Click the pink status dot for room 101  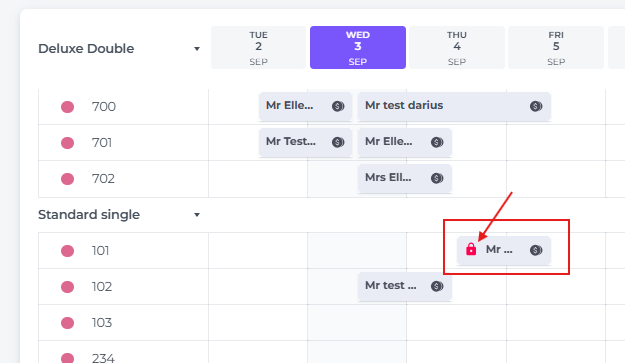[x=67, y=251]
